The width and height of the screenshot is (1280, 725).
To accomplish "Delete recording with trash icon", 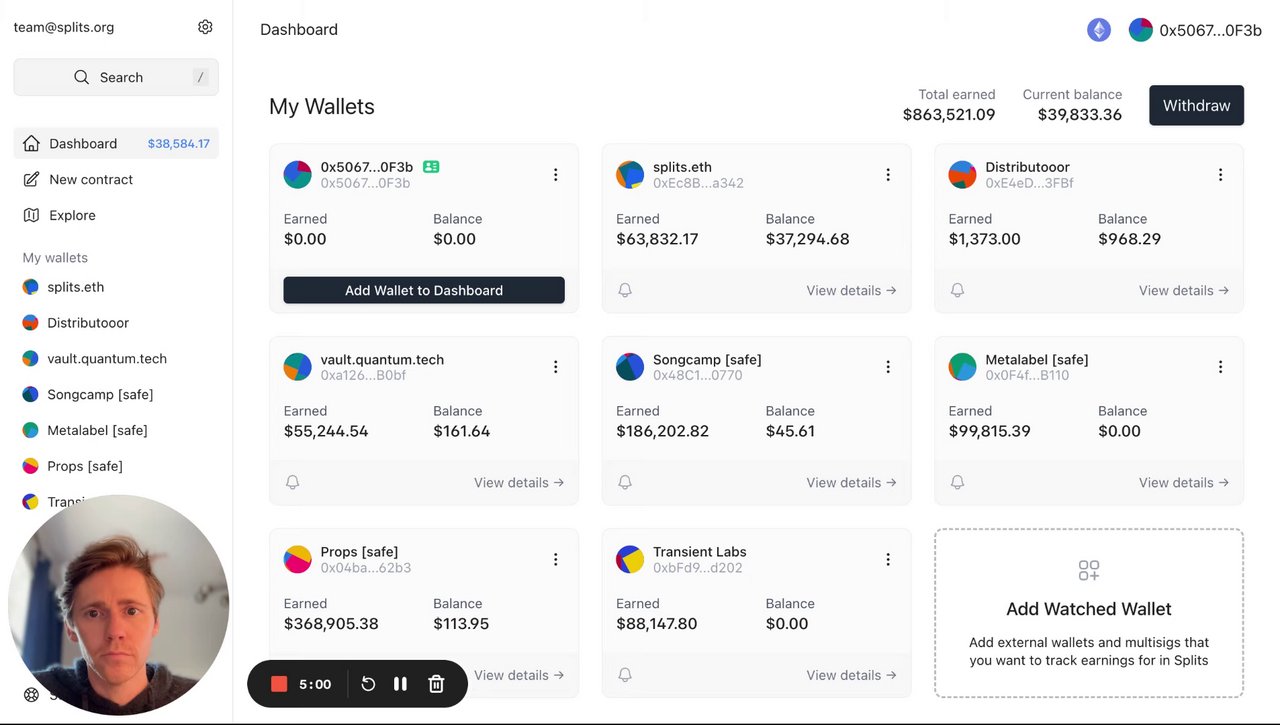I will [x=436, y=684].
